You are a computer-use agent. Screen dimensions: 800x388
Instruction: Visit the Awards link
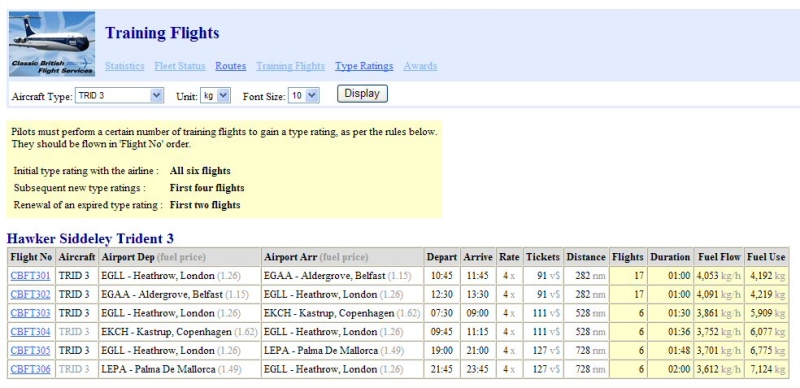click(420, 66)
